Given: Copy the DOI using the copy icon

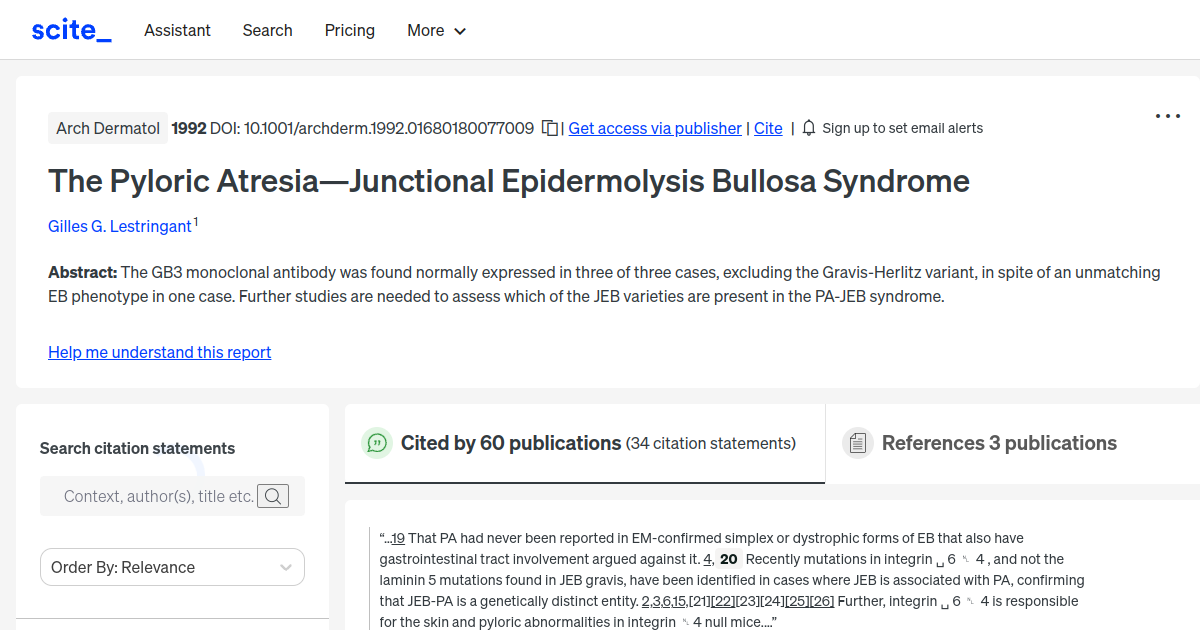Looking at the screenshot, I should click(549, 128).
